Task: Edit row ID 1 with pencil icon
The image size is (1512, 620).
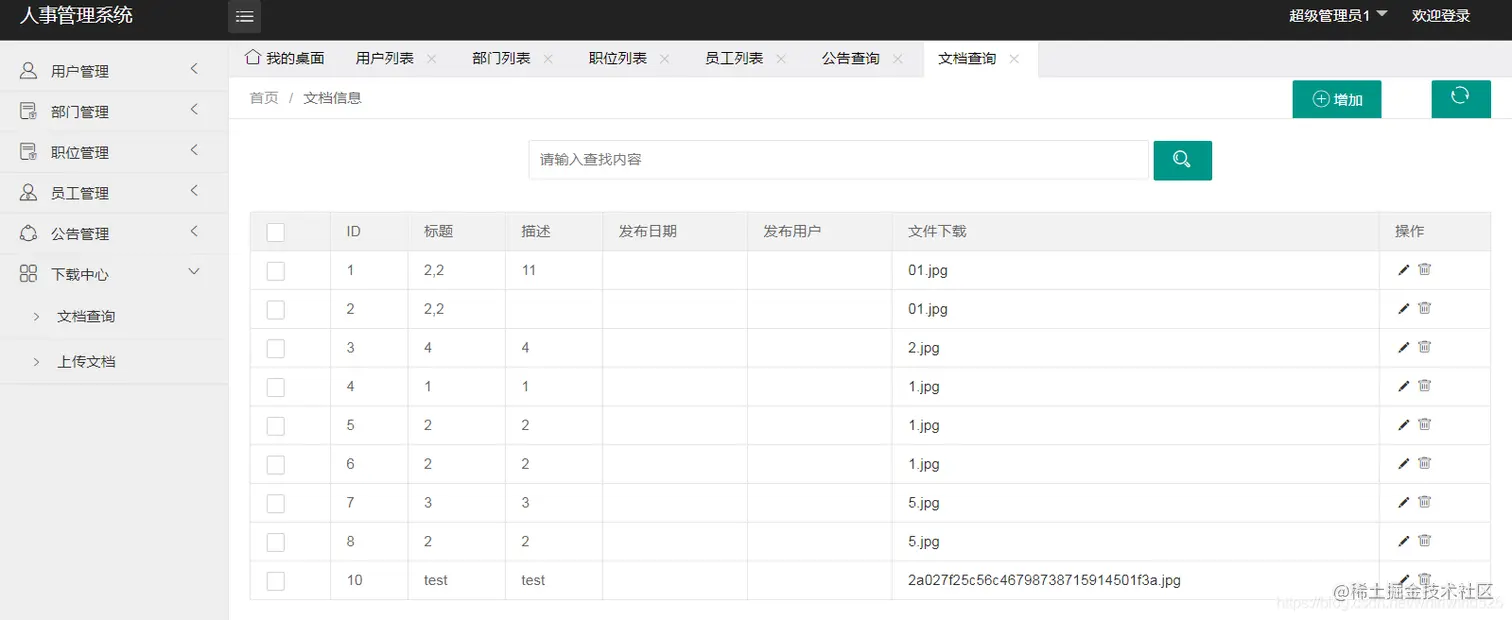Action: point(1404,269)
